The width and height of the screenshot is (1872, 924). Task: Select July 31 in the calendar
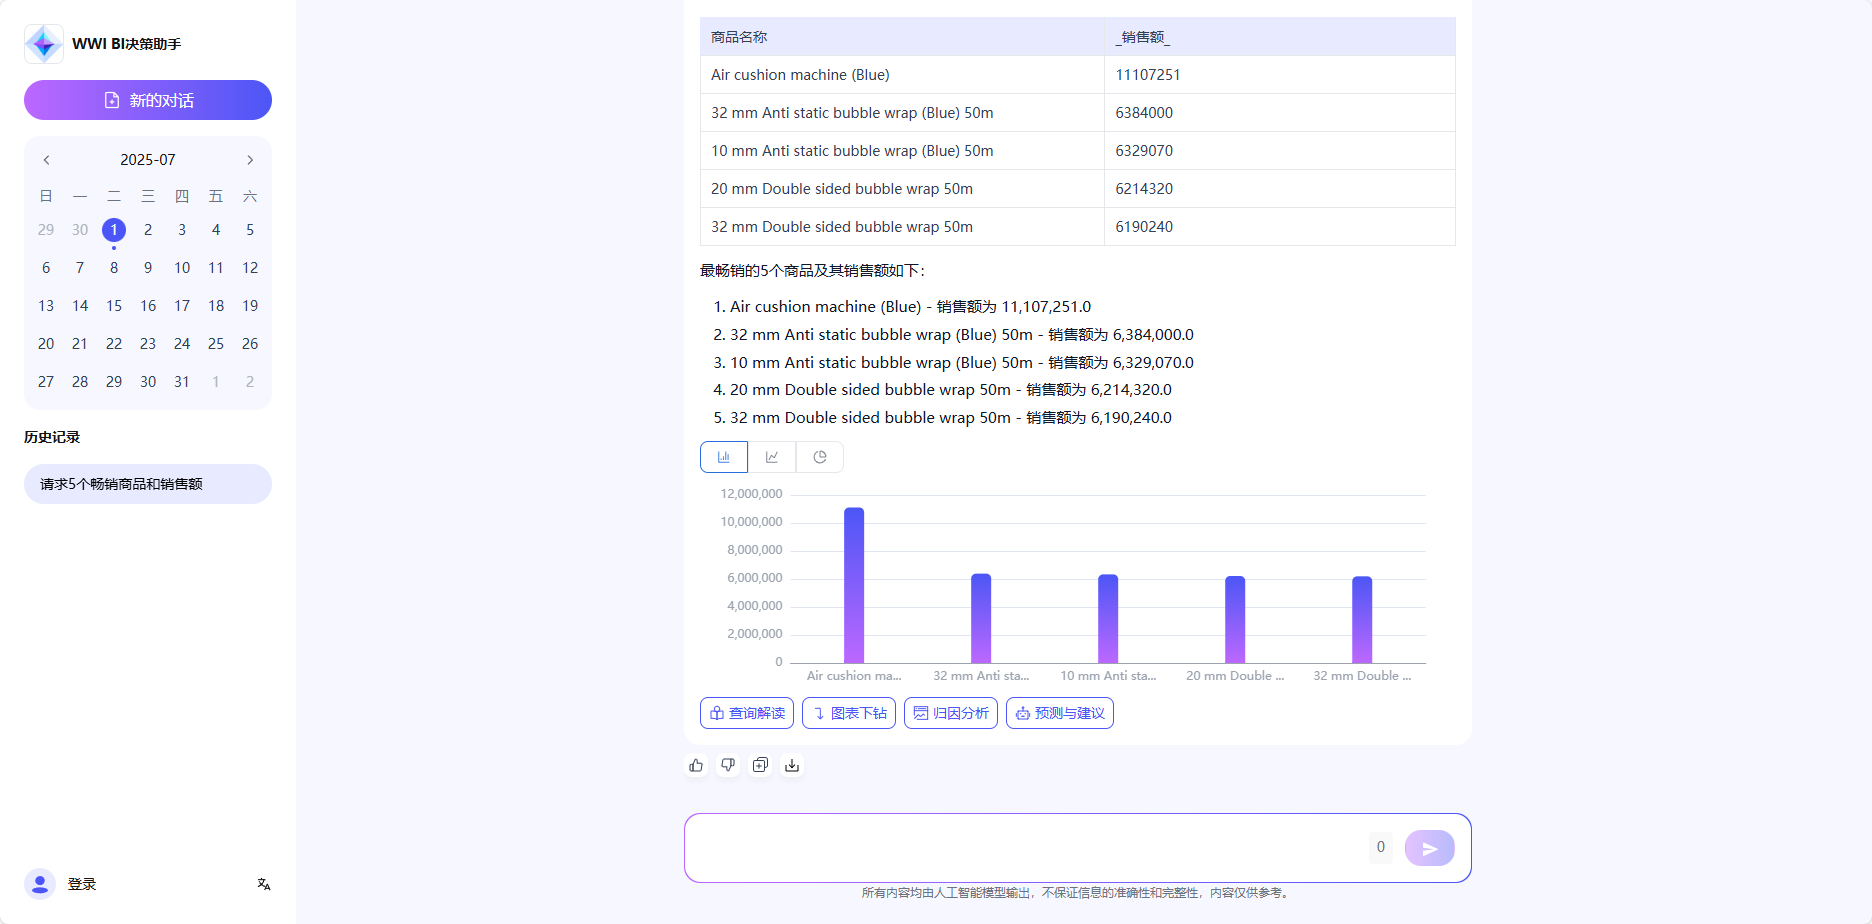tap(182, 382)
